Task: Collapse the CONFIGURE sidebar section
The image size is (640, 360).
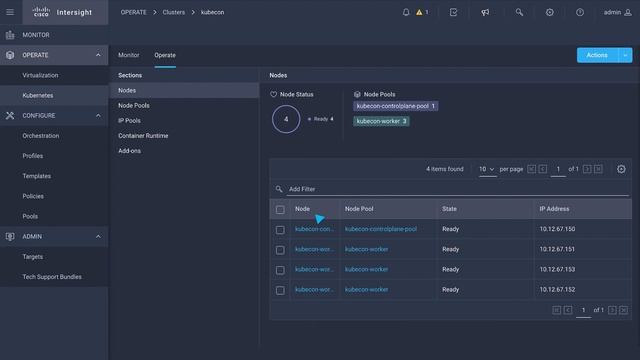Action: pos(98,116)
